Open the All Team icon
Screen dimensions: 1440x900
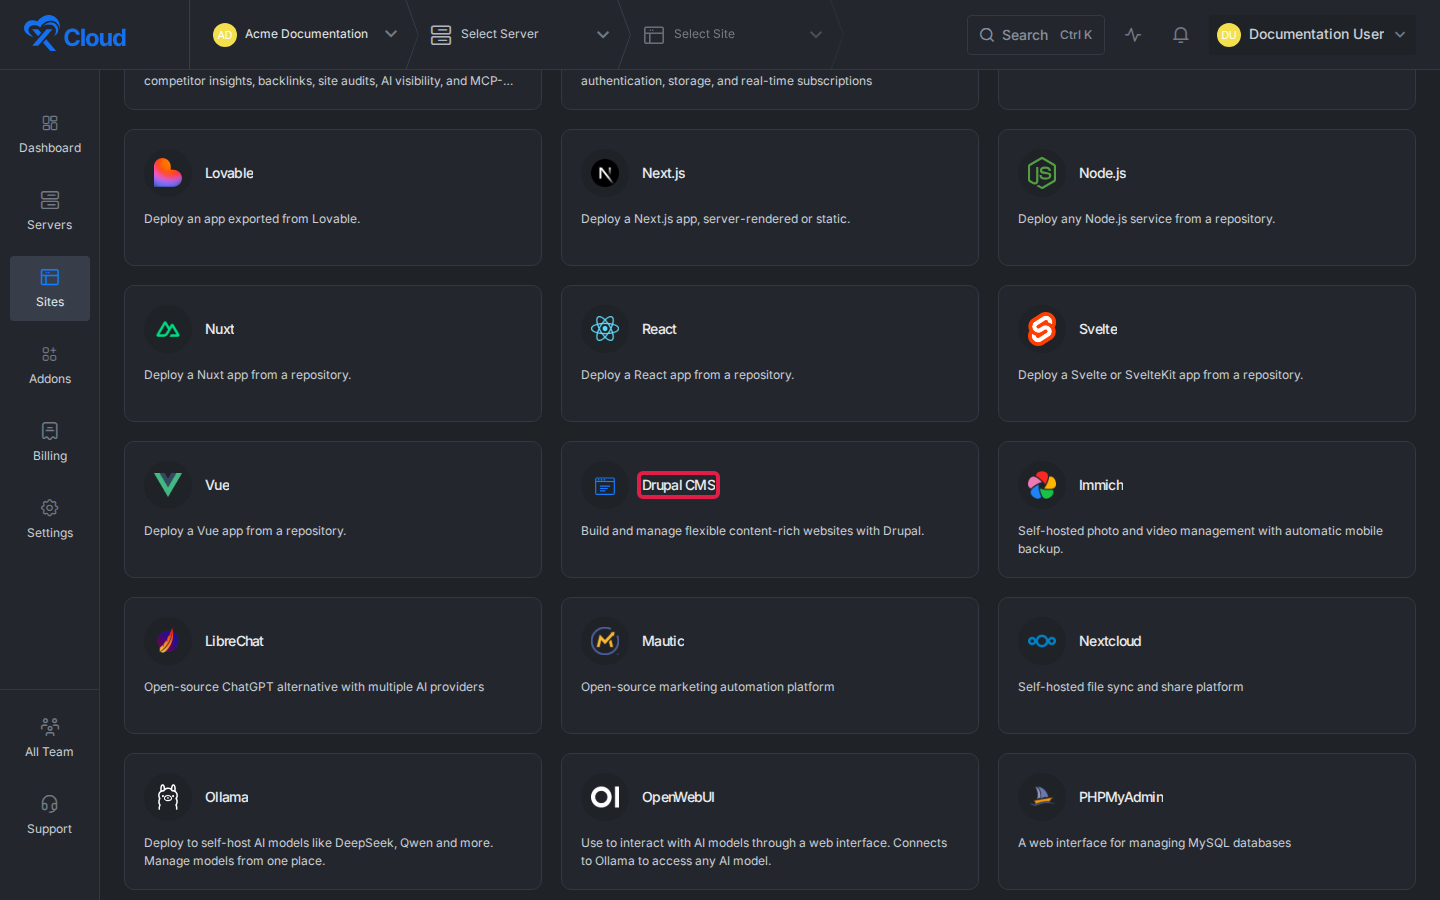pos(50,726)
